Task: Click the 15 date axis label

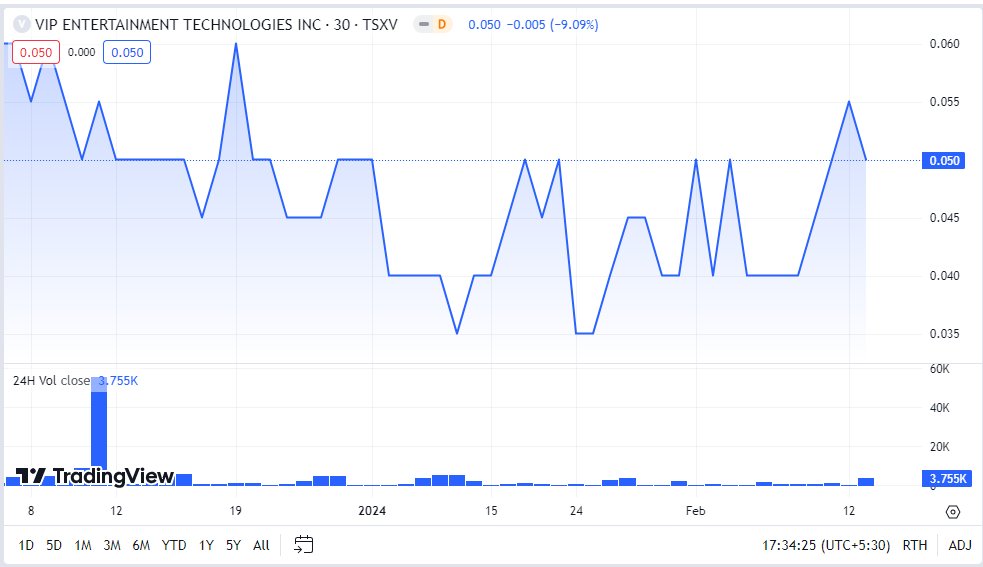Action: pyautogui.click(x=491, y=511)
